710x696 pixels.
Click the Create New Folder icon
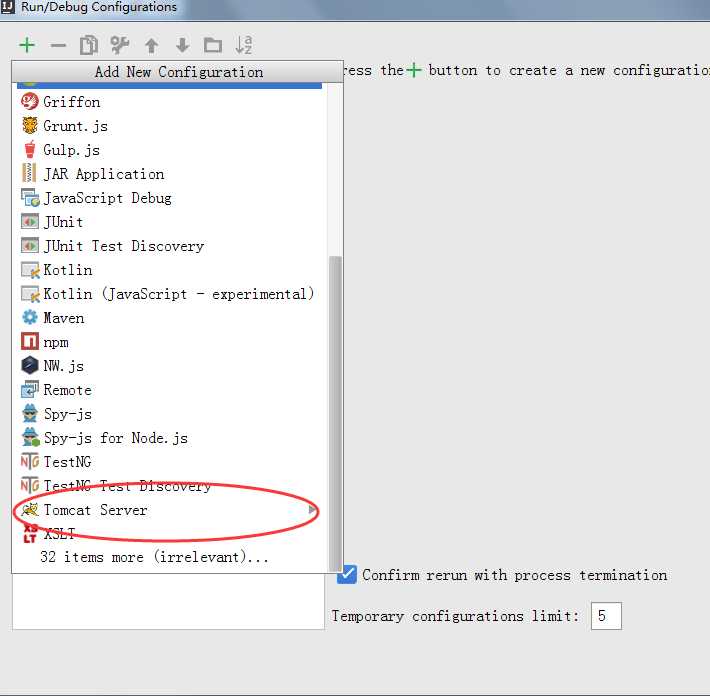click(x=213, y=45)
